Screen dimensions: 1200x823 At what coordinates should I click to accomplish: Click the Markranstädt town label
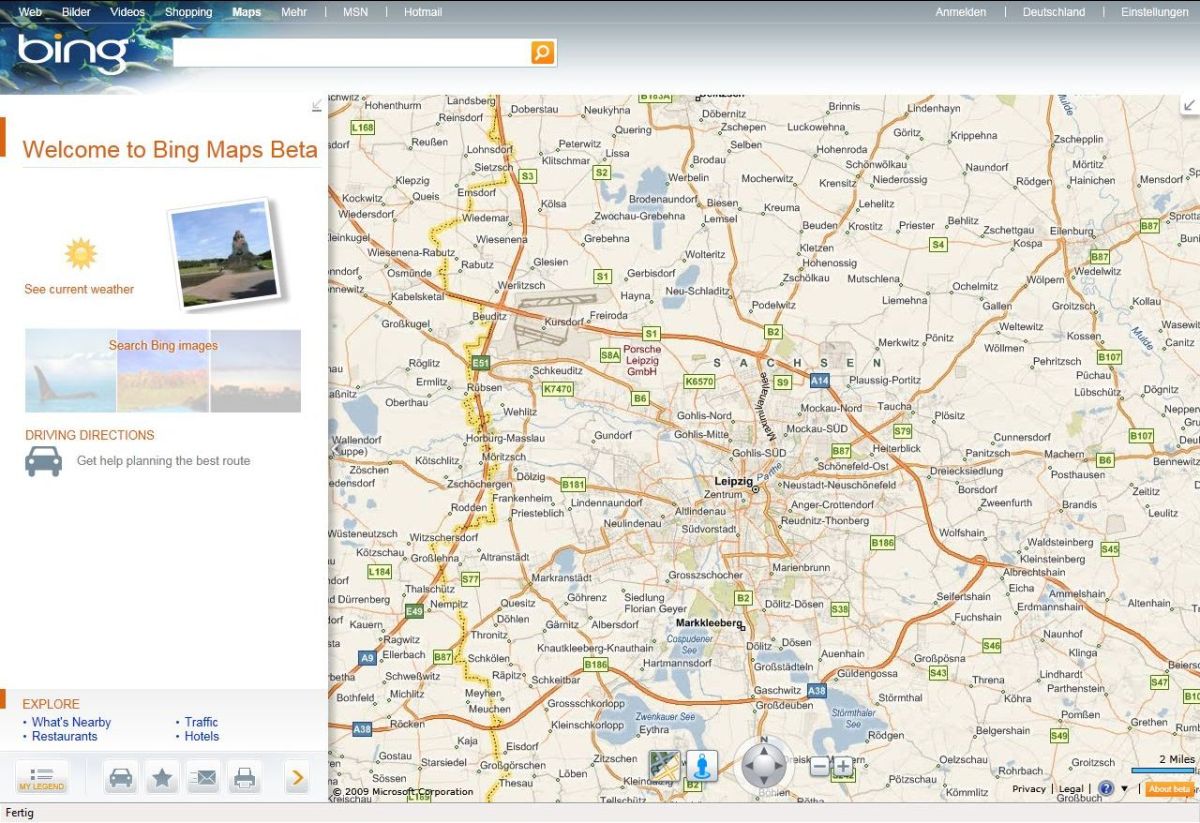pos(561,578)
